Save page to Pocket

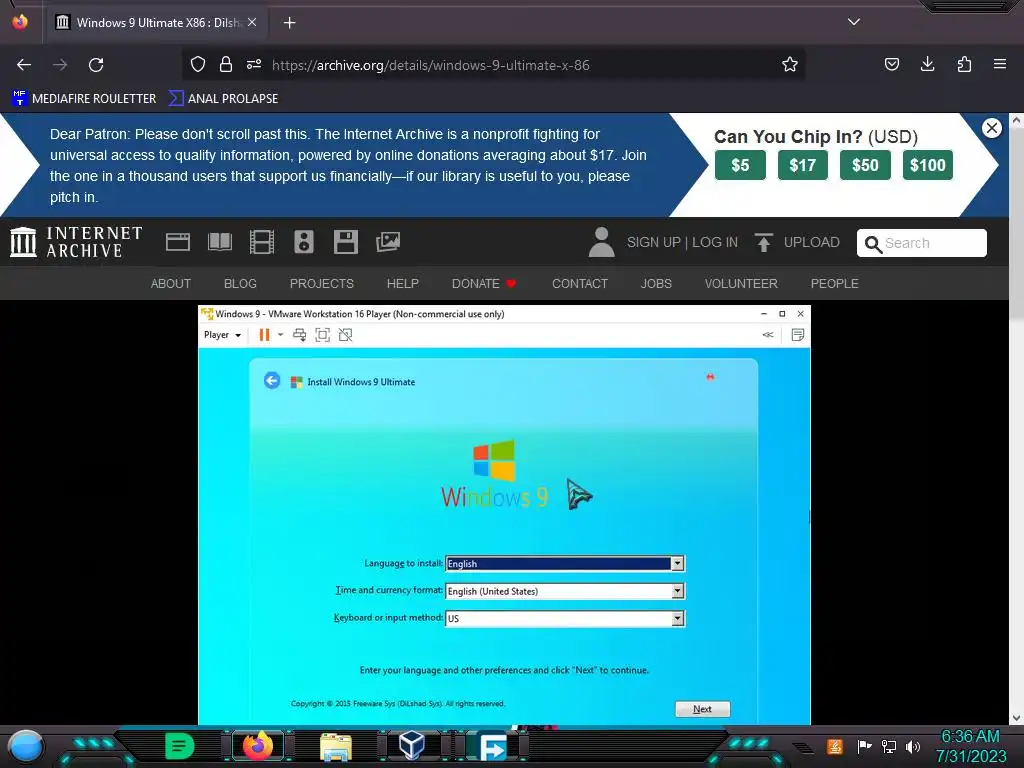891,64
